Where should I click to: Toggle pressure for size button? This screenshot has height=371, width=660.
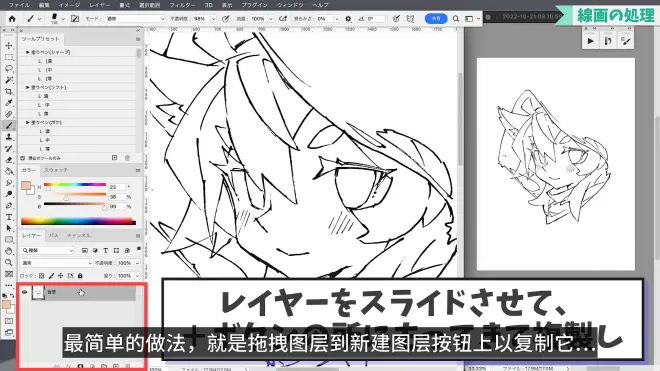click(396, 19)
